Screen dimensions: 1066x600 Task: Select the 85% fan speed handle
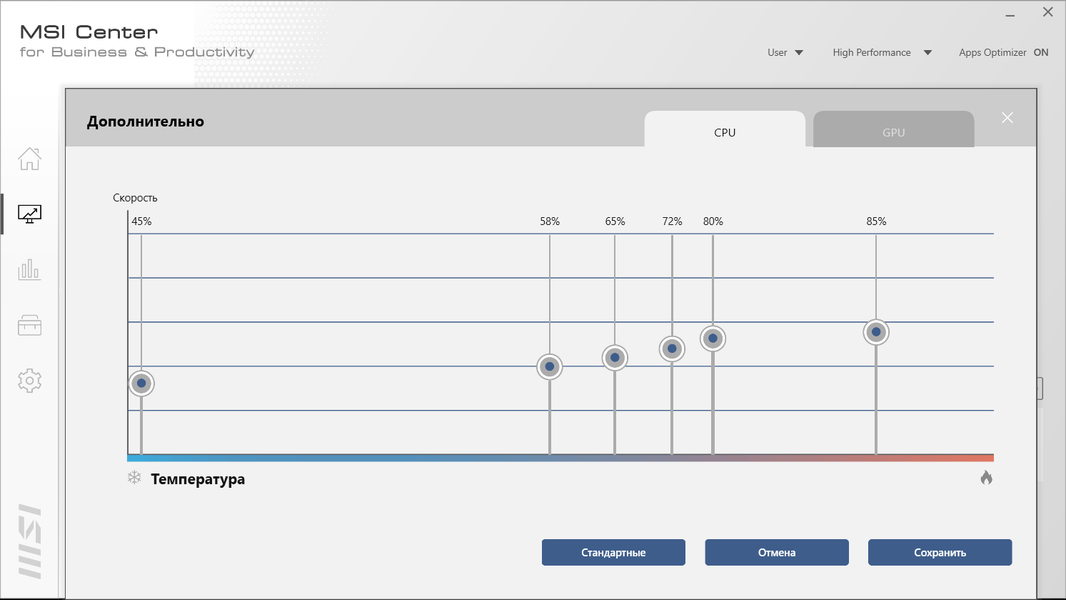point(876,332)
